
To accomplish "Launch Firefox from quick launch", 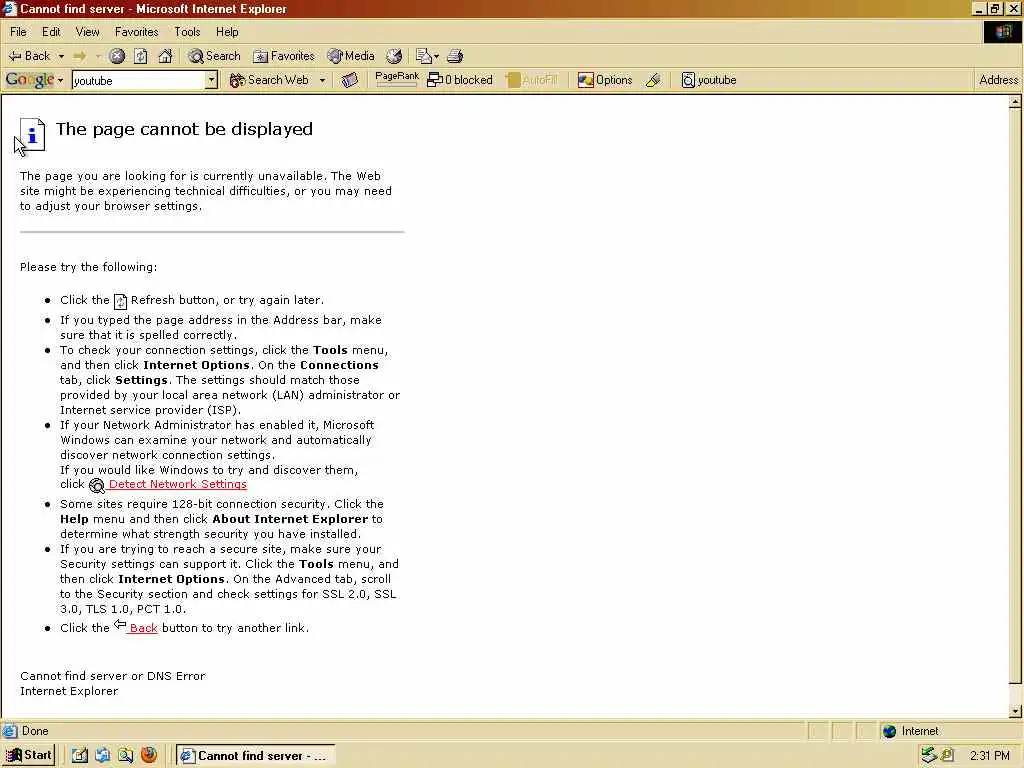I will click(x=149, y=755).
